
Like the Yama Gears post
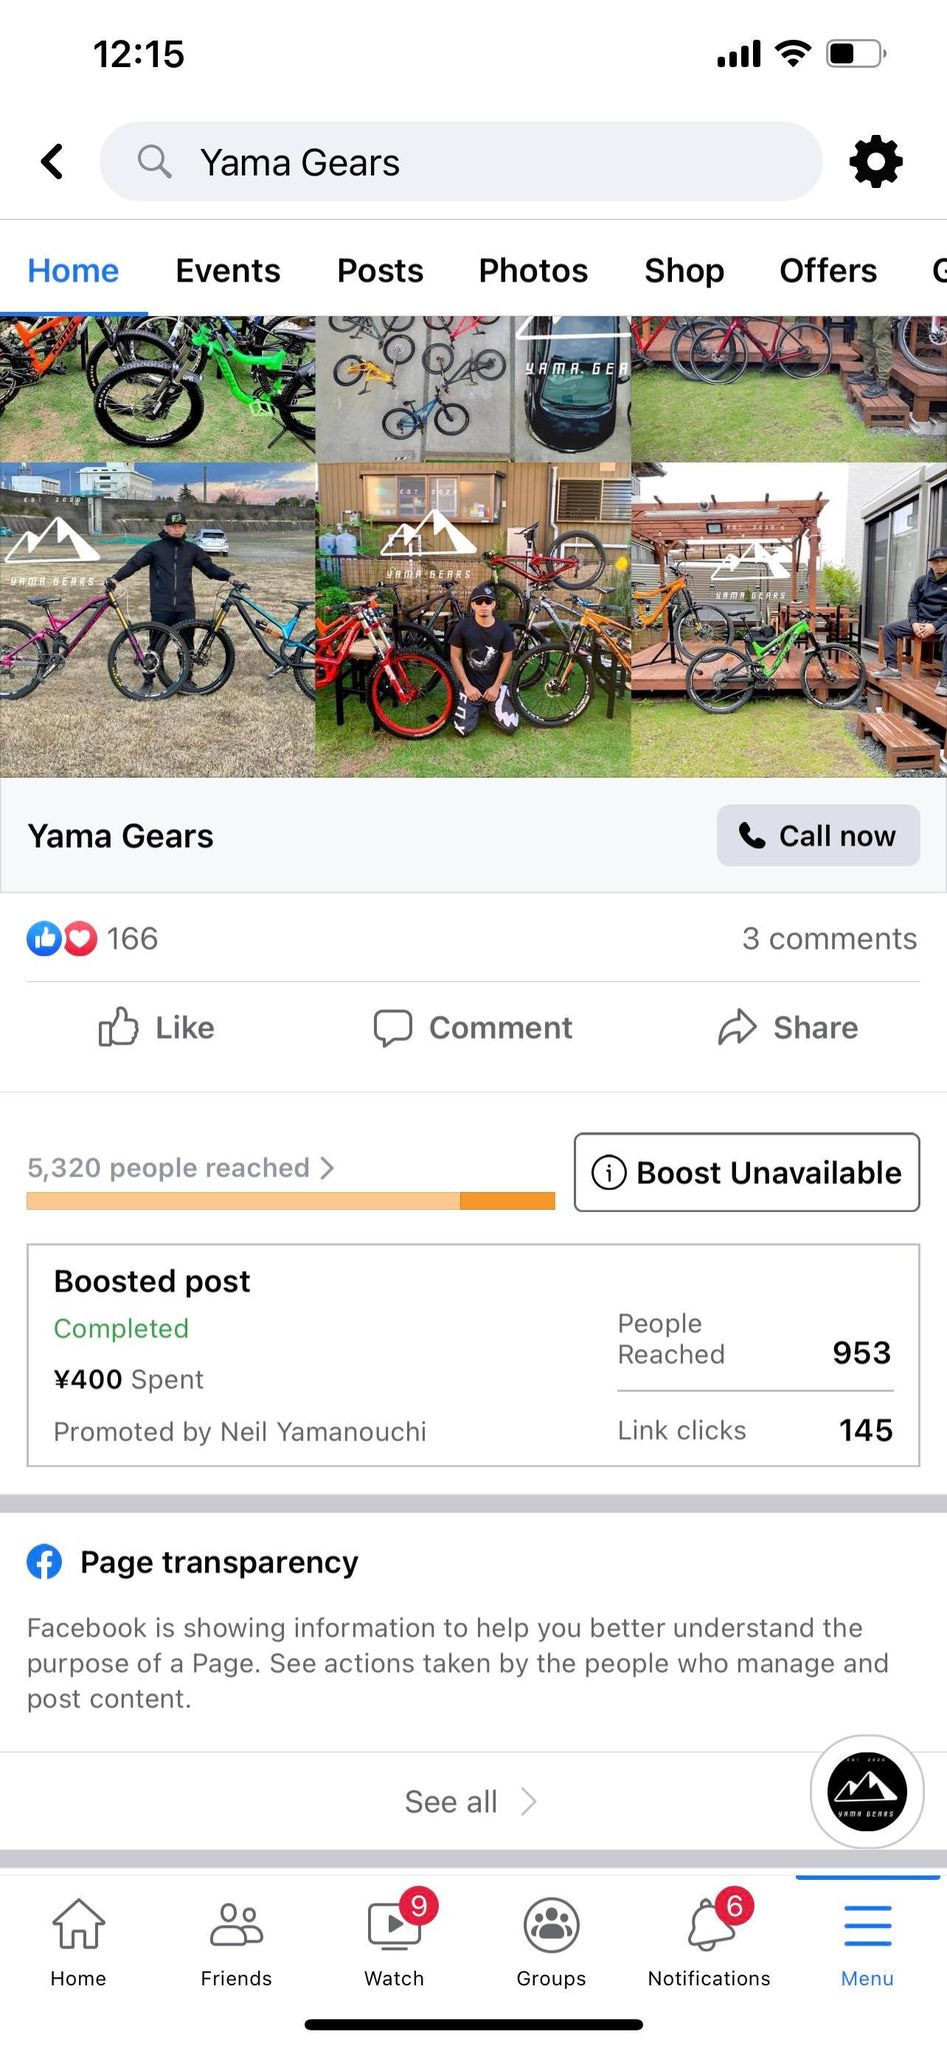click(157, 1027)
